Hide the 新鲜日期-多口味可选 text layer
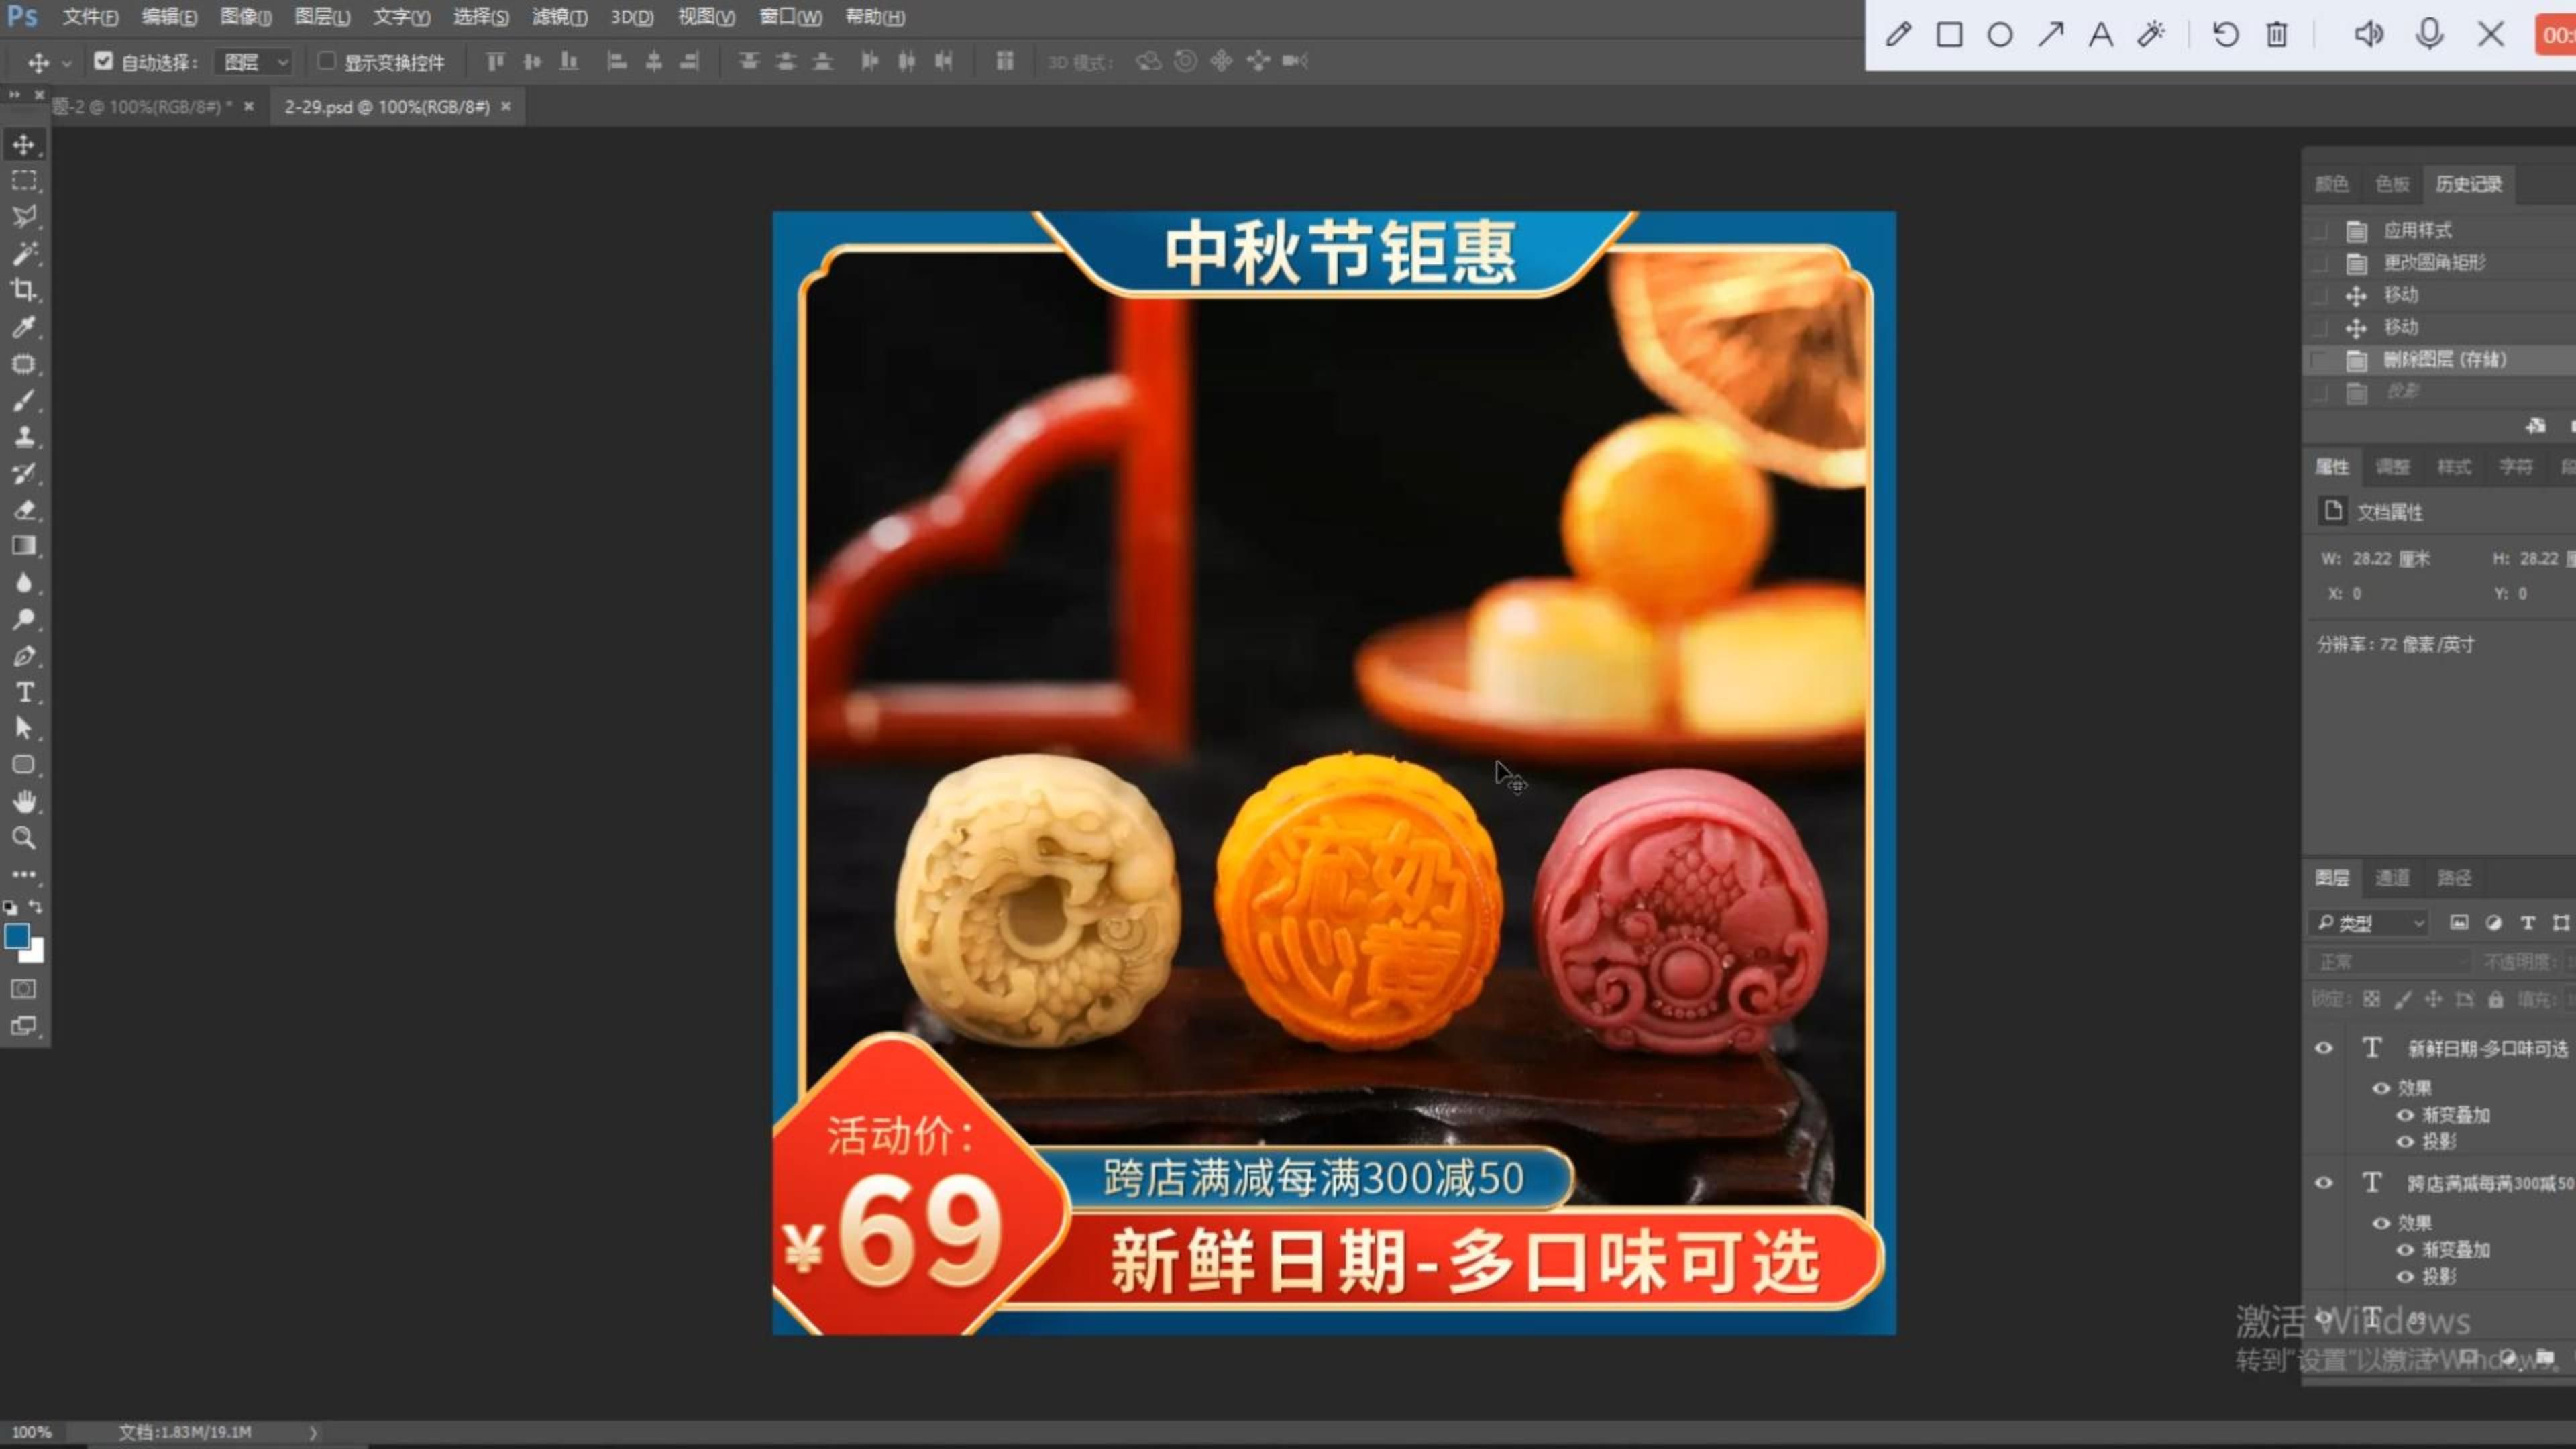Image resolution: width=2576 pixels, height=1449 pixels. coord(2324,1048)
